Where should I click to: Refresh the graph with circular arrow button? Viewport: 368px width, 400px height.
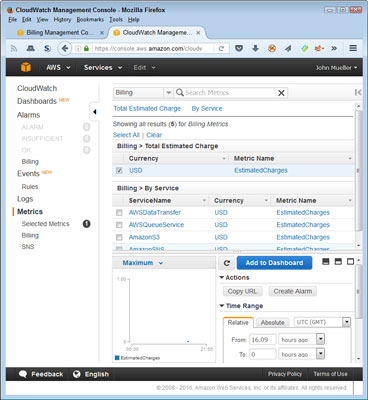[x=227, y=263]
